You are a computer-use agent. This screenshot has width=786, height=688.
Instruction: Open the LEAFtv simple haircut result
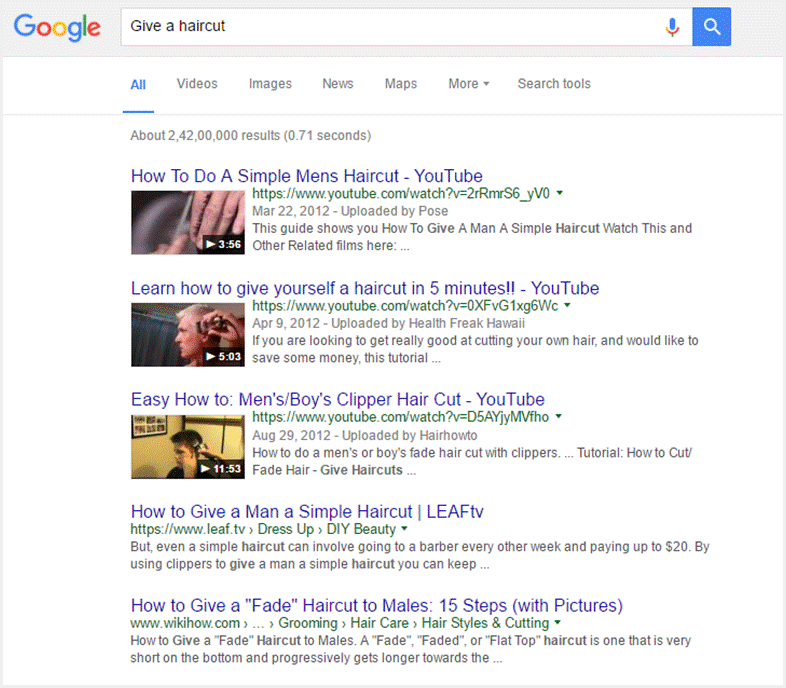pos(307,512)
